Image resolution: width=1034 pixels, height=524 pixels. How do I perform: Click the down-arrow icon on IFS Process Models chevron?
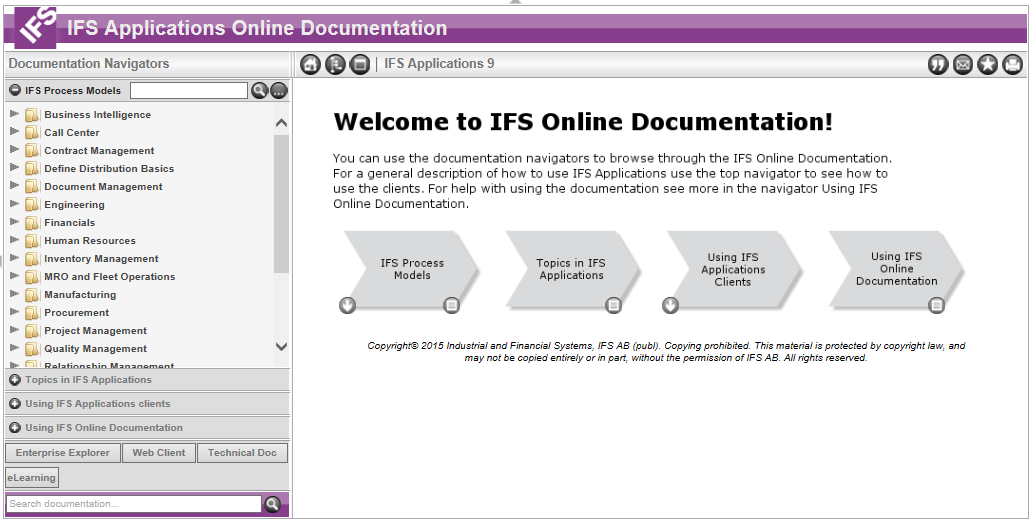[347, 305]
